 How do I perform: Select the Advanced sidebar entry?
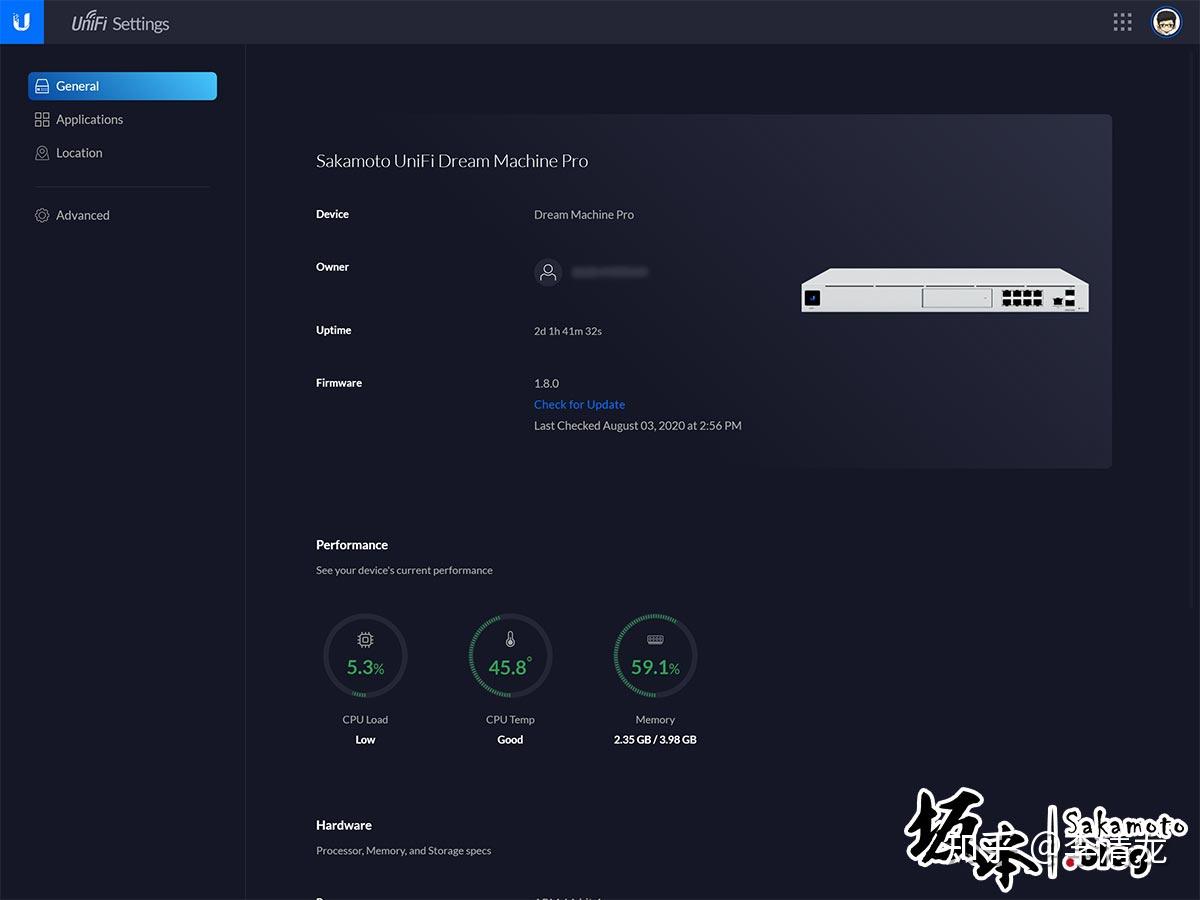pos(83,215)
